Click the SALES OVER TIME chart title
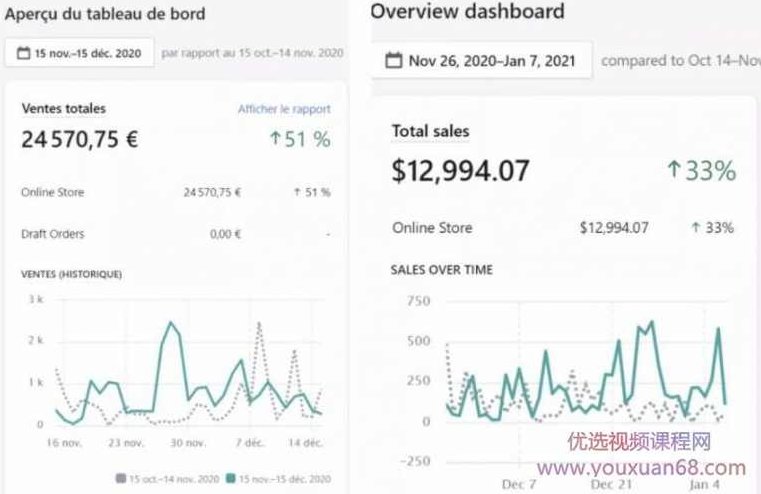 (x=442, y=270)
